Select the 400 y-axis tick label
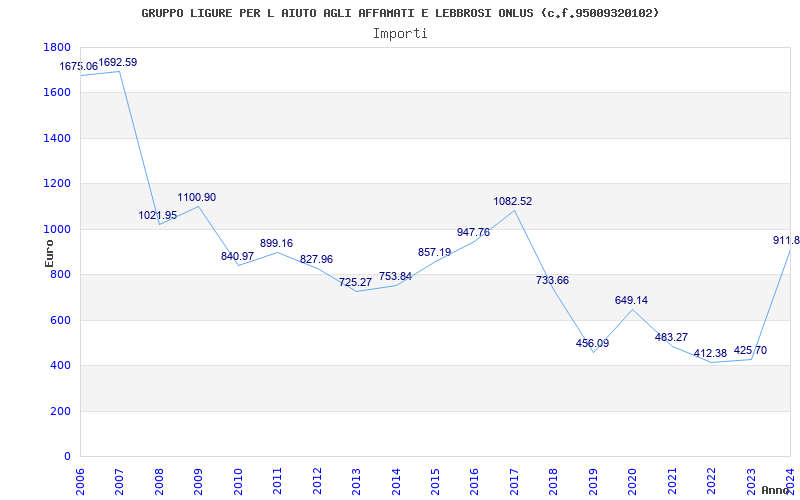Viewport: 800px width, 500px height. click(60, 366)
